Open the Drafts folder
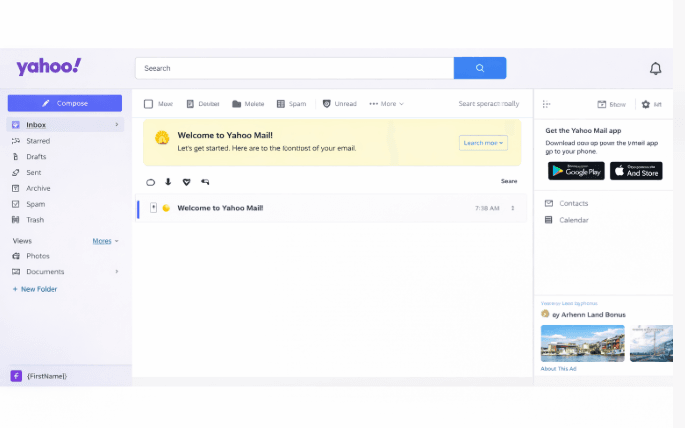685x428 pixels. [x=36, y=157]
